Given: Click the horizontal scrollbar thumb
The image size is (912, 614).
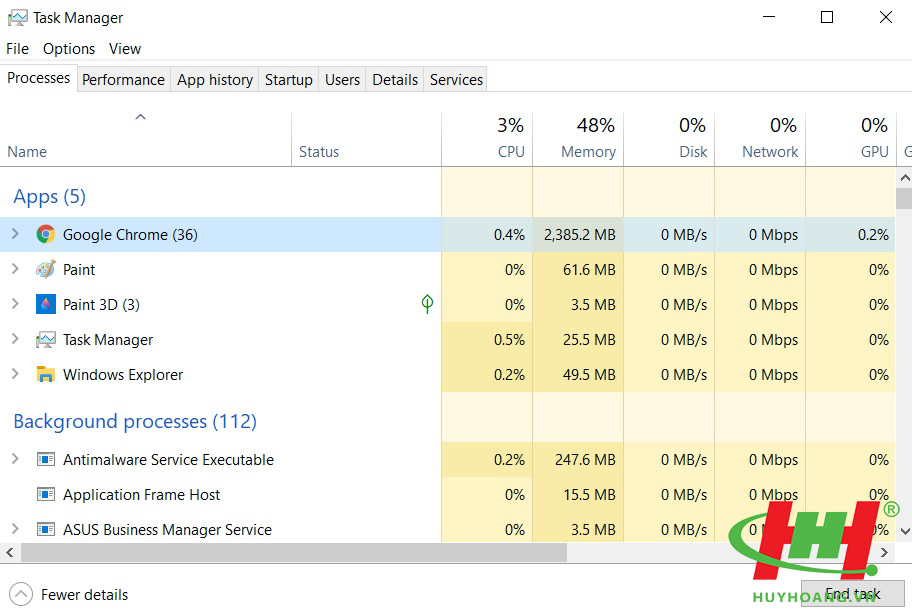Looking at the screenshot, I should point(294,552).
